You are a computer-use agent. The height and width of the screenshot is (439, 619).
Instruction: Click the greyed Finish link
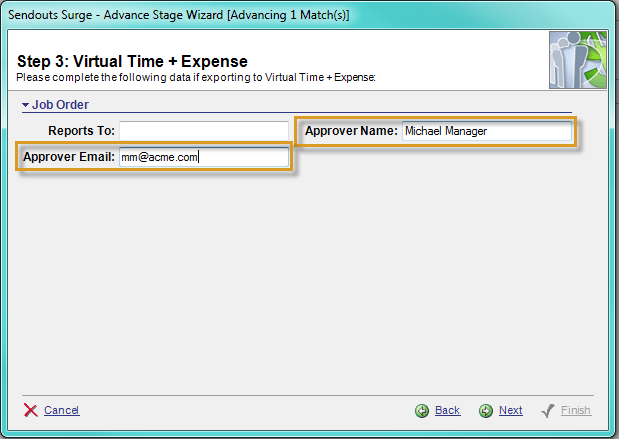point(576,410)
